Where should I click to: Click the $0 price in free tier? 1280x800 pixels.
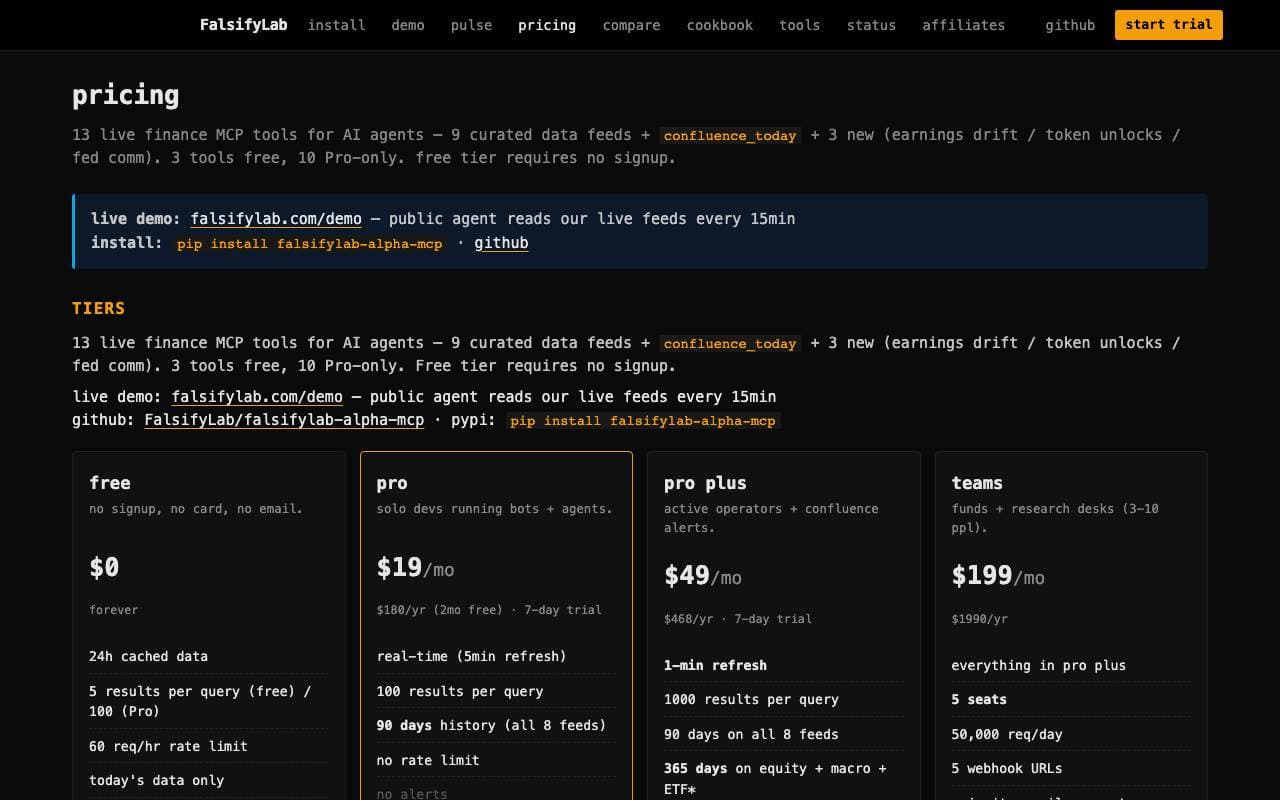104,567
